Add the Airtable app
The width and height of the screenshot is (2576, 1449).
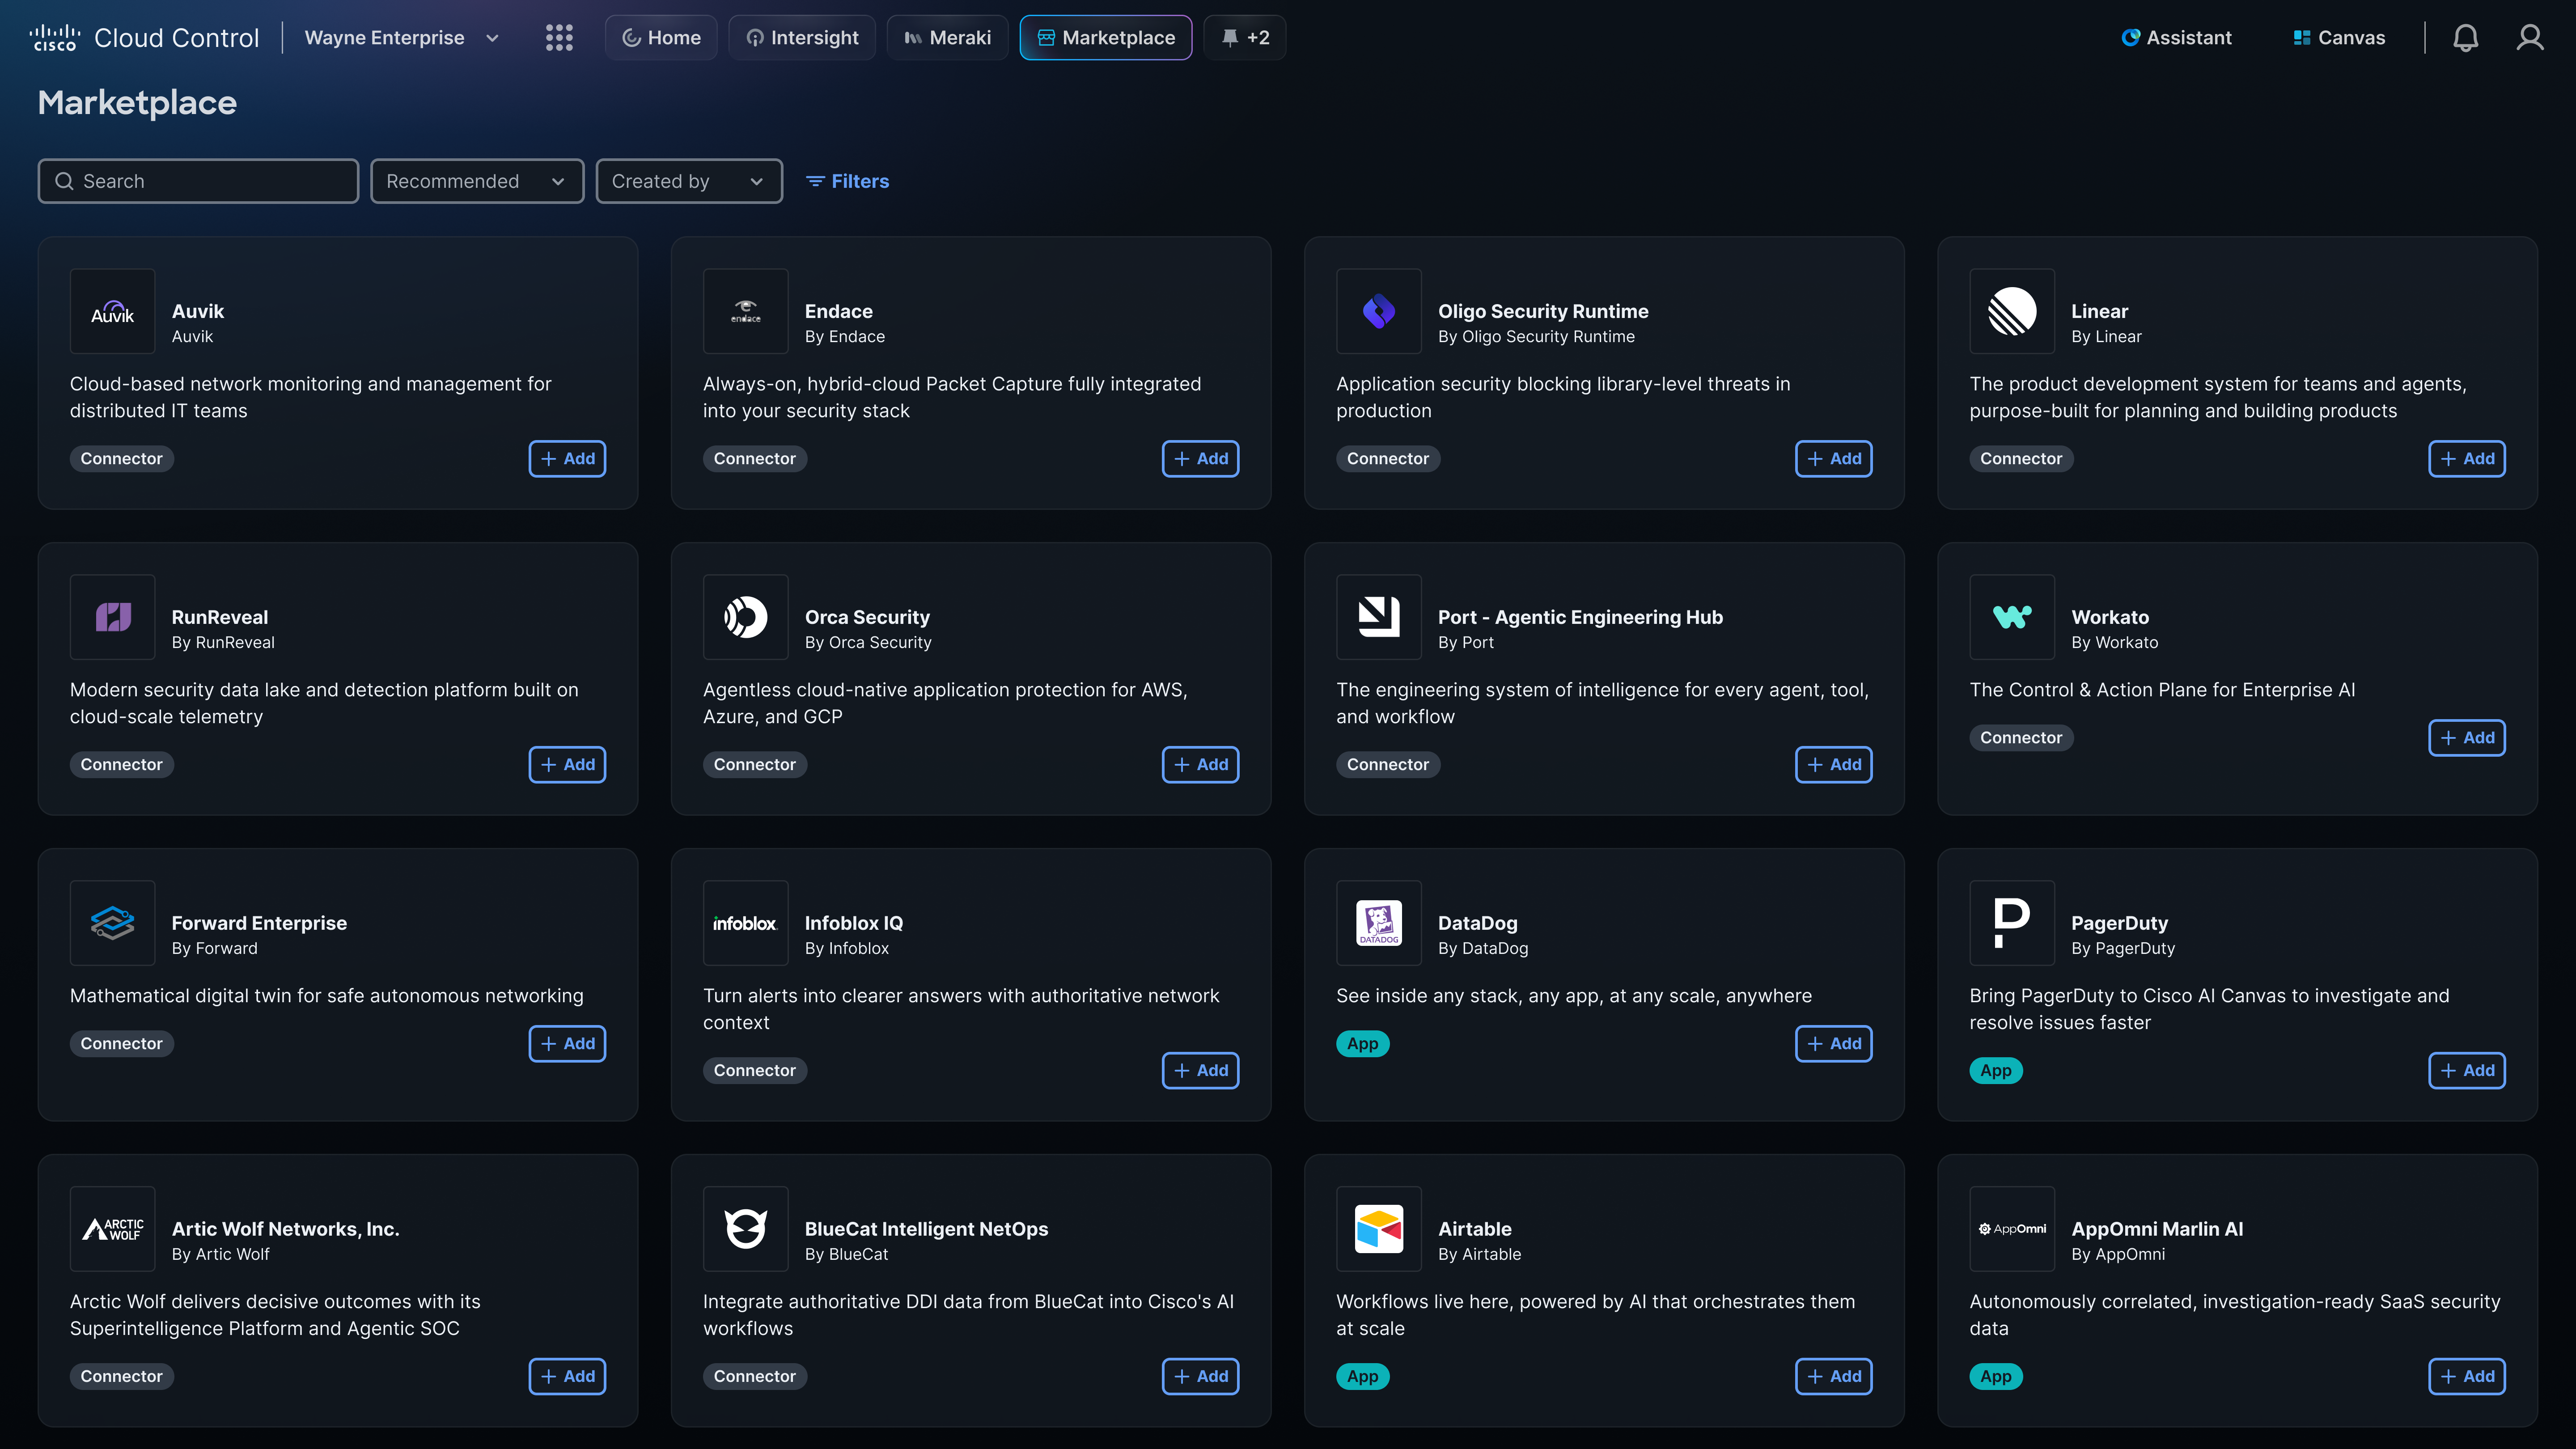click(x=1833, y=1377)
